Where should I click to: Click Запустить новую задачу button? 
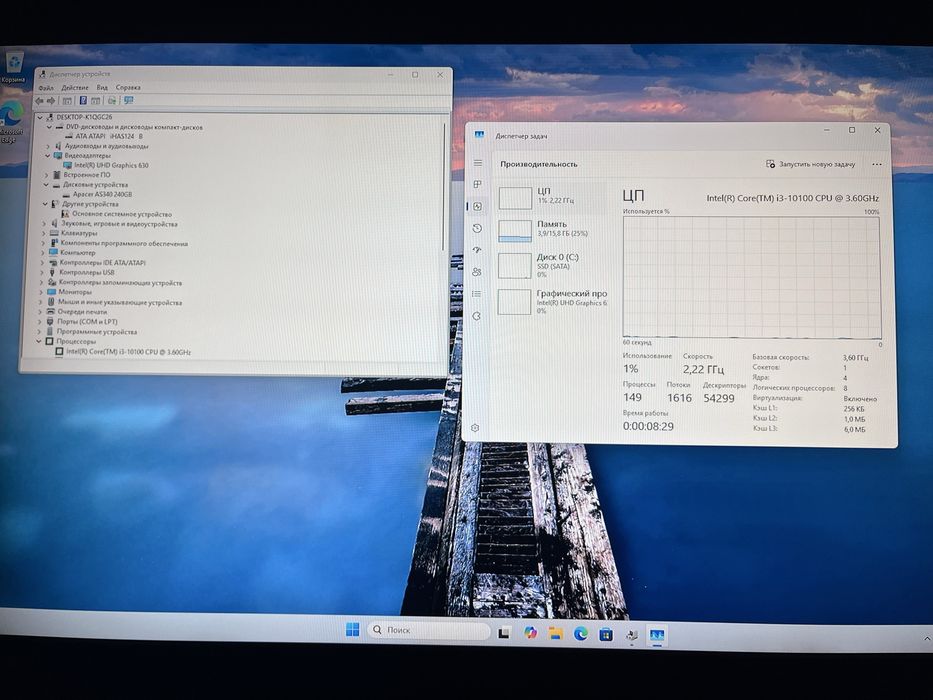(811, 164)
